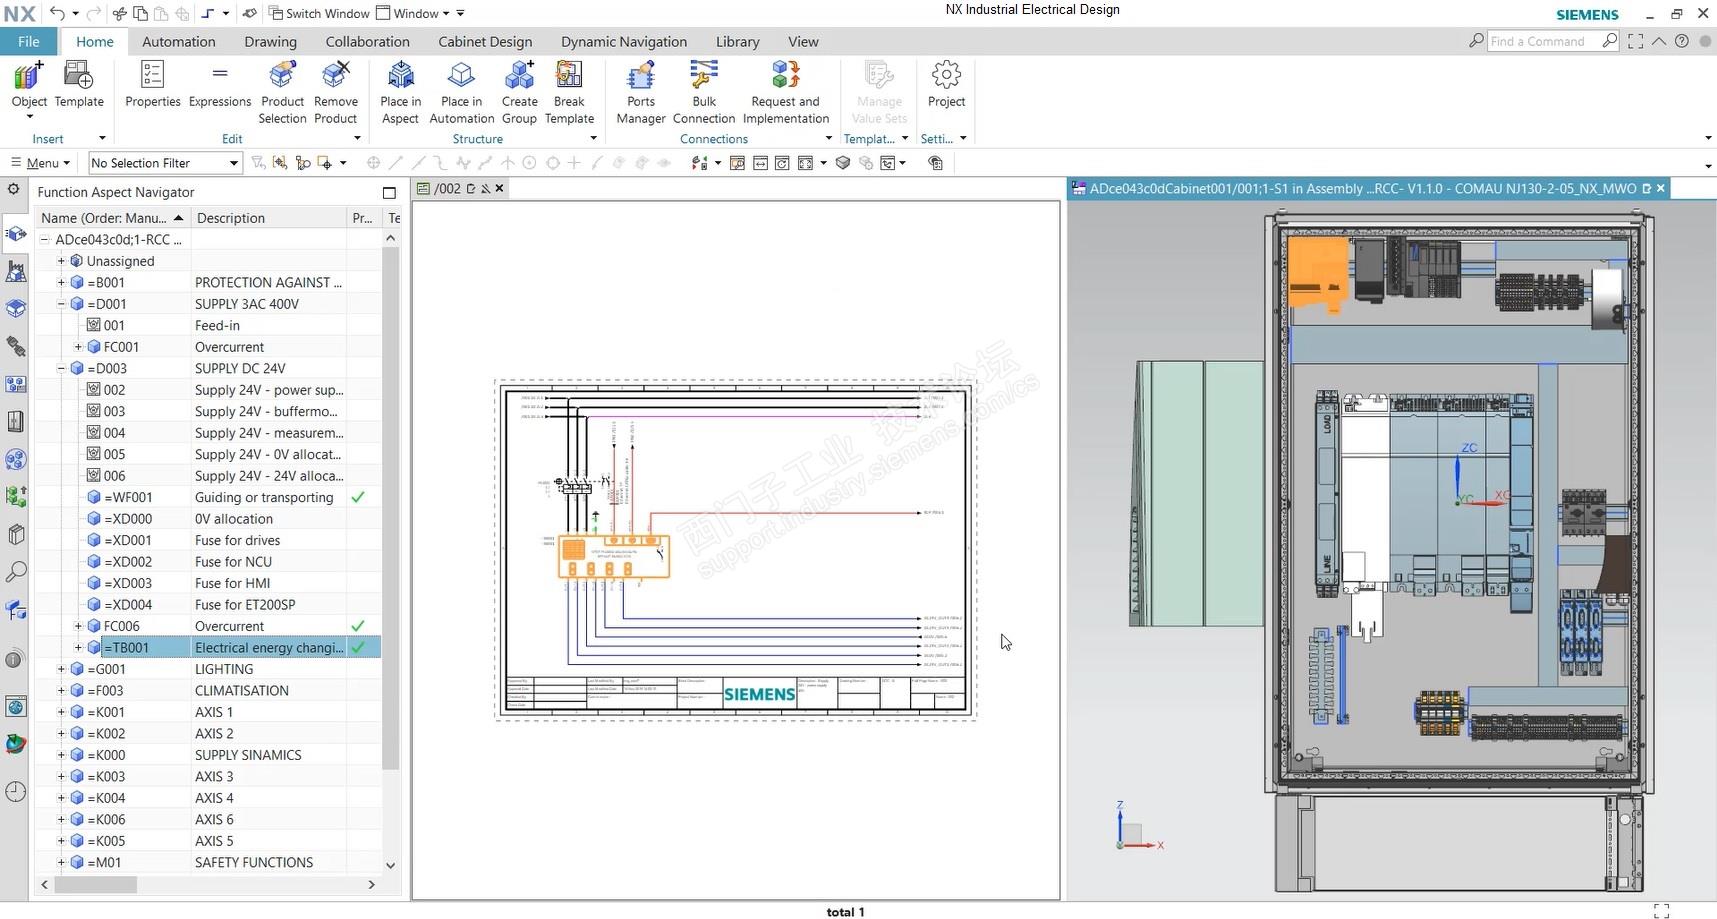Screen dimensions: 1717x919
Task: Click the Menu button
Action: tap(40, 163)
